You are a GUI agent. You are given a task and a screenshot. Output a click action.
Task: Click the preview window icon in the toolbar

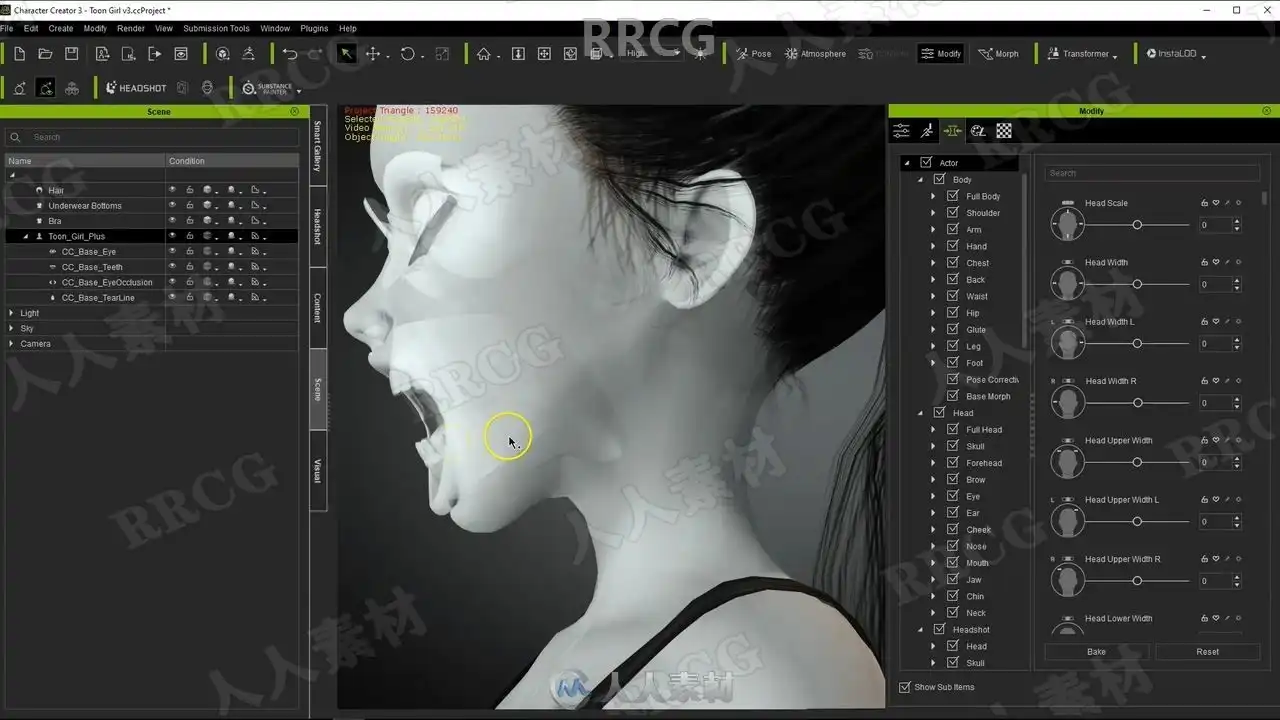[181, 54]
